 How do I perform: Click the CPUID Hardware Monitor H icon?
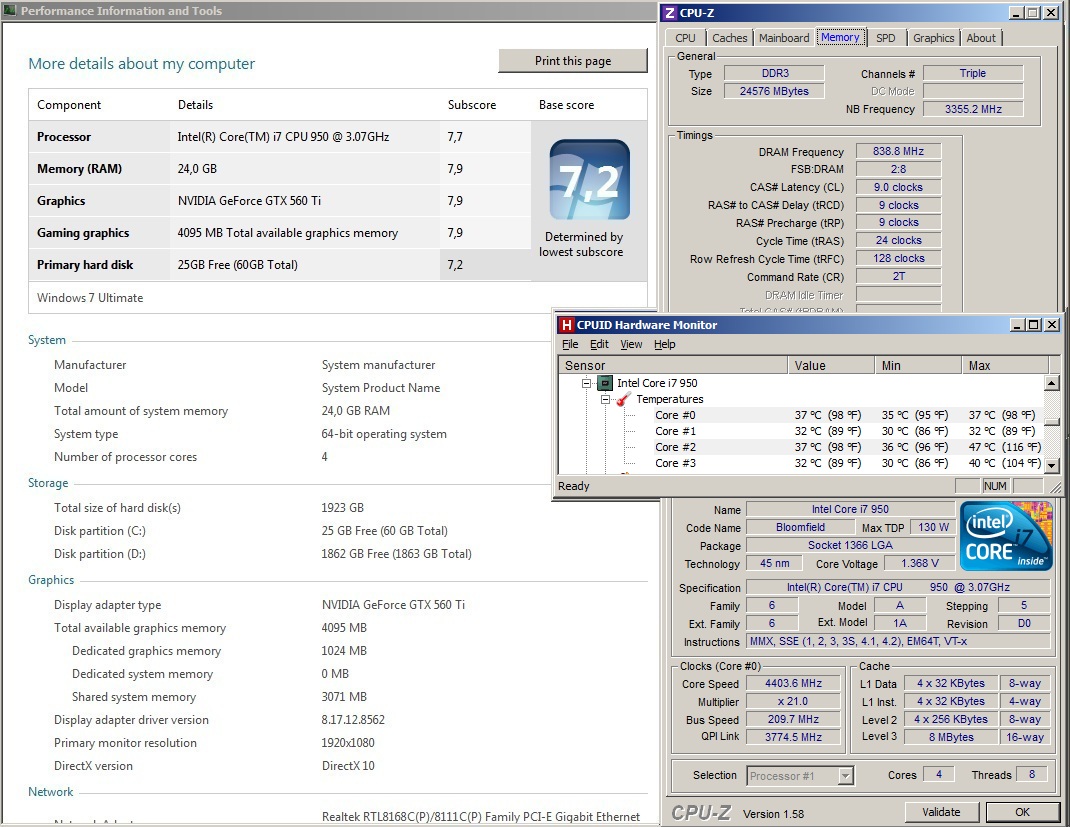566,325
